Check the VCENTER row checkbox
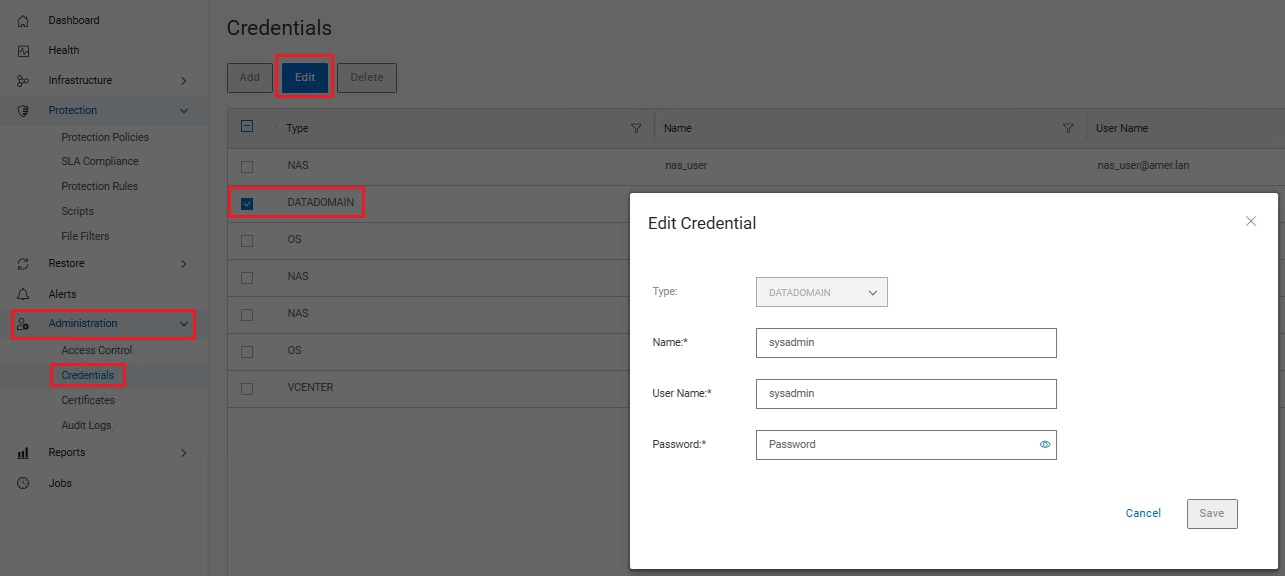The image size is (1285, 576). coord(247,388)
